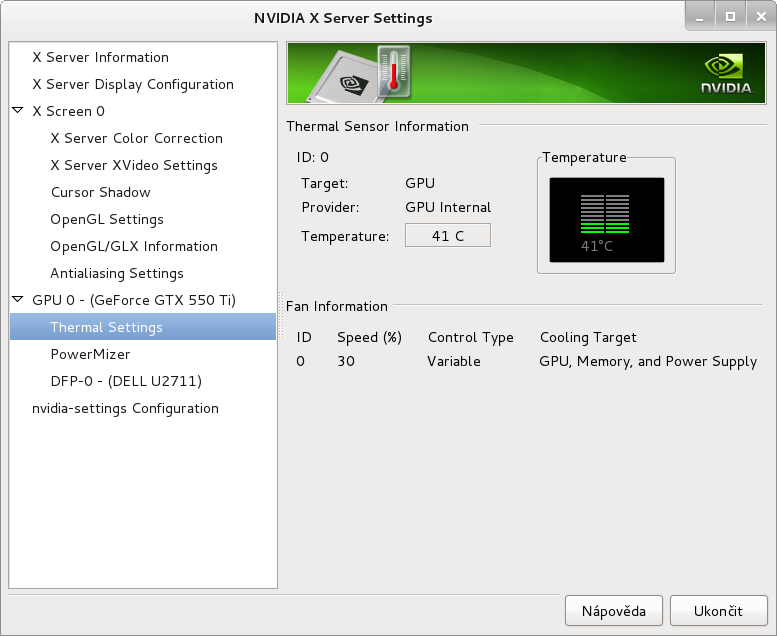
Task: Click the pane divider handle
Action: click(281, 315)
